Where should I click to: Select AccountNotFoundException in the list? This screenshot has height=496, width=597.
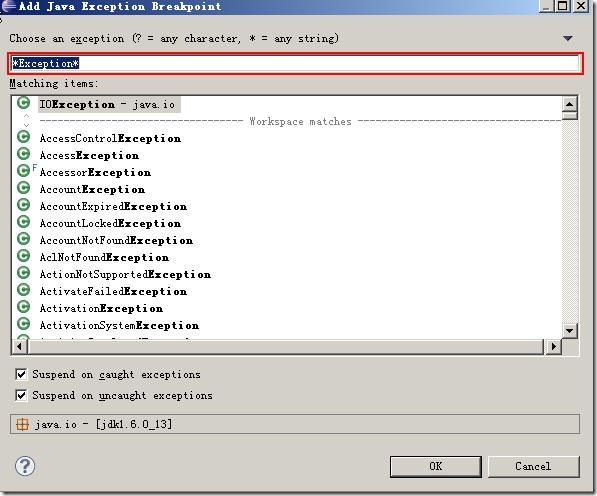(117, 240)
